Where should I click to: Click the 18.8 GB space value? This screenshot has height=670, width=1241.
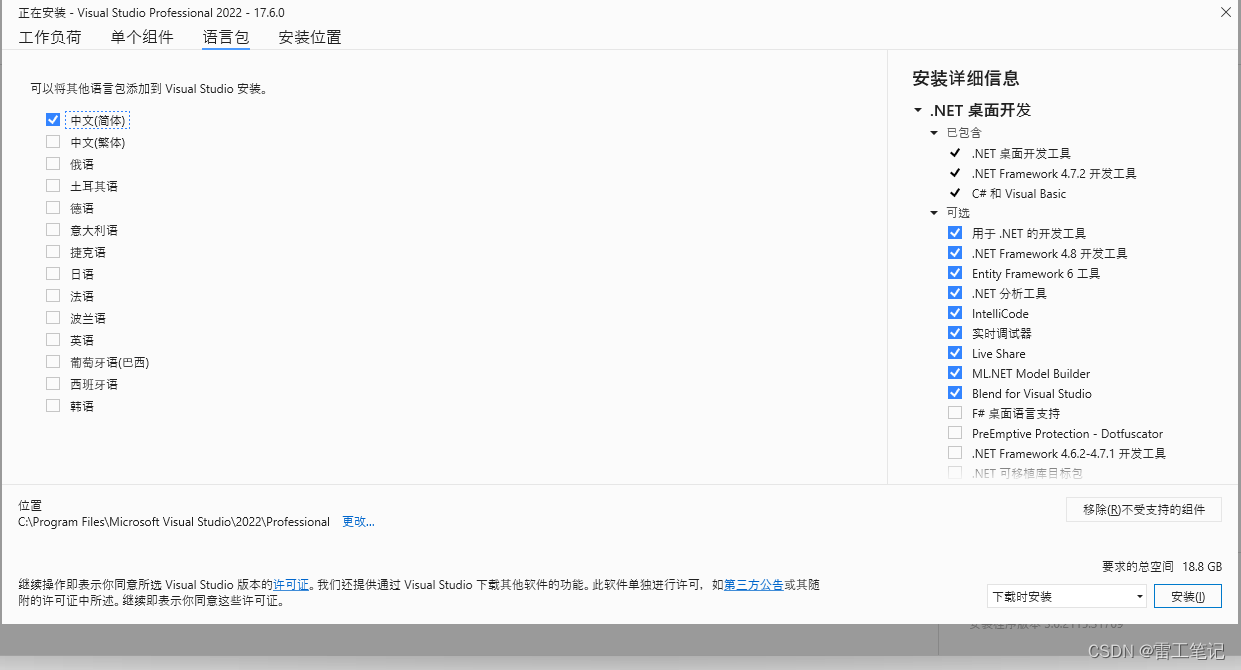pos(1202,566)
